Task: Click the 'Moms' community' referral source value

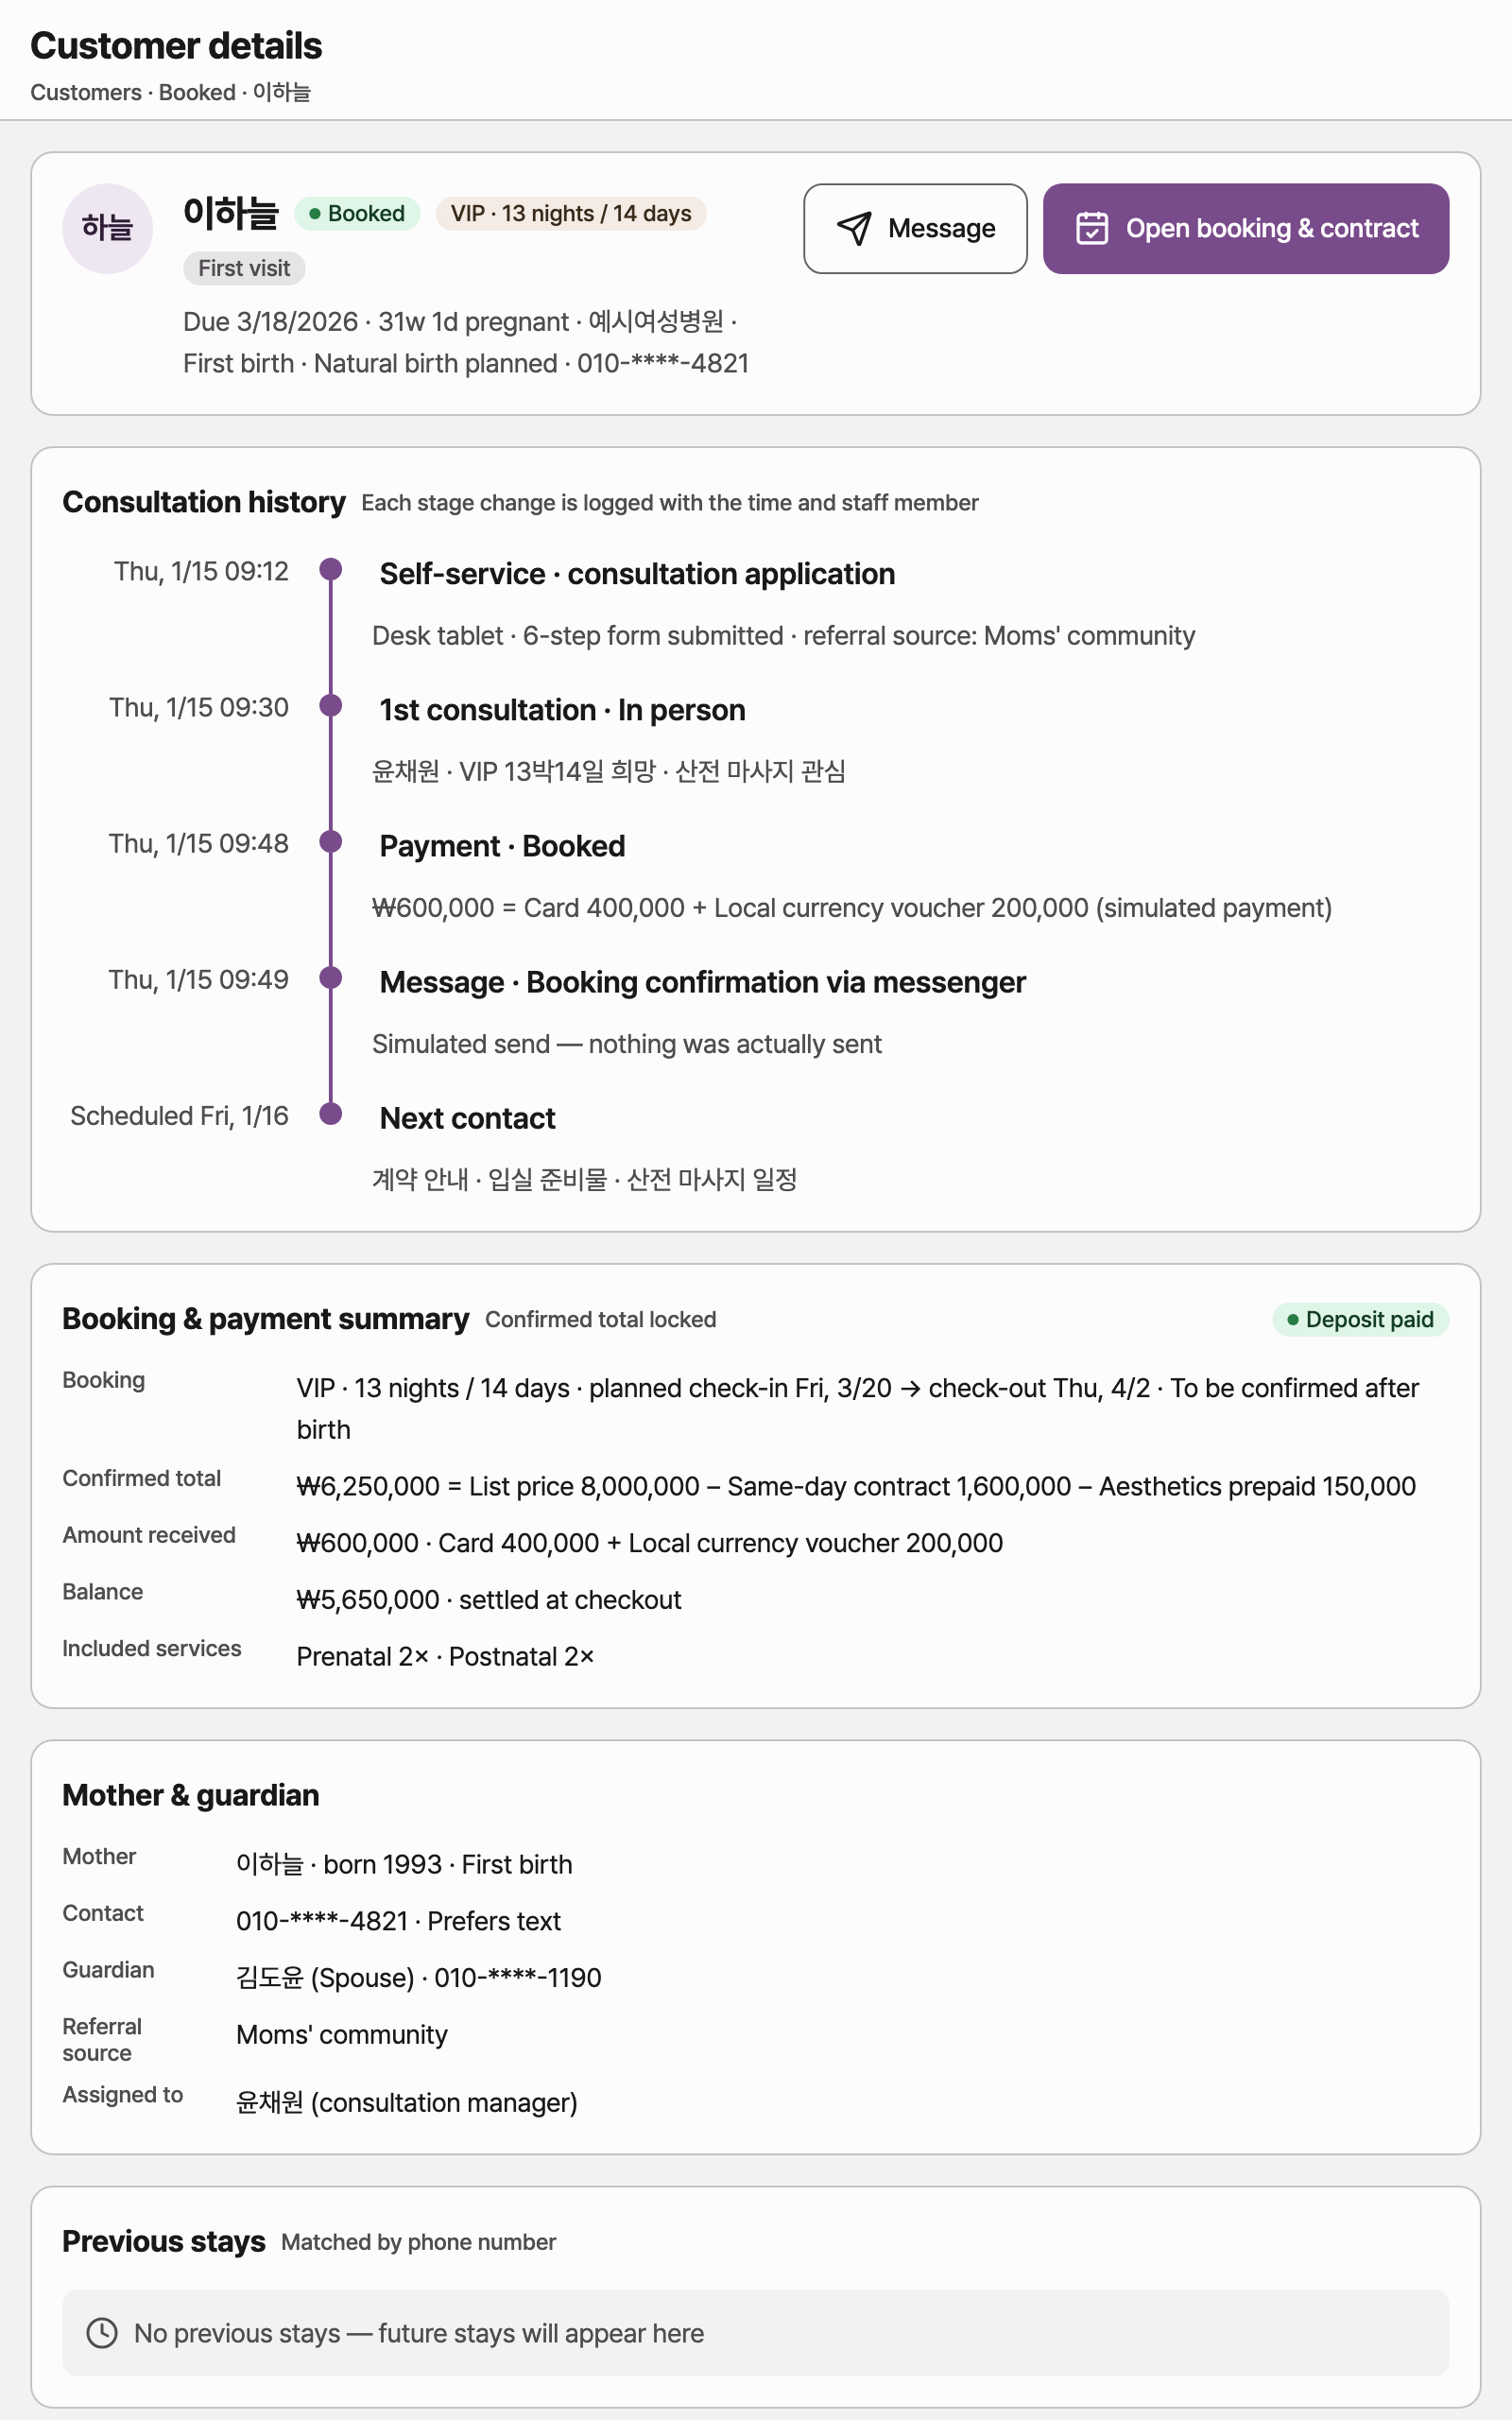Action: tap(342, 2035)
